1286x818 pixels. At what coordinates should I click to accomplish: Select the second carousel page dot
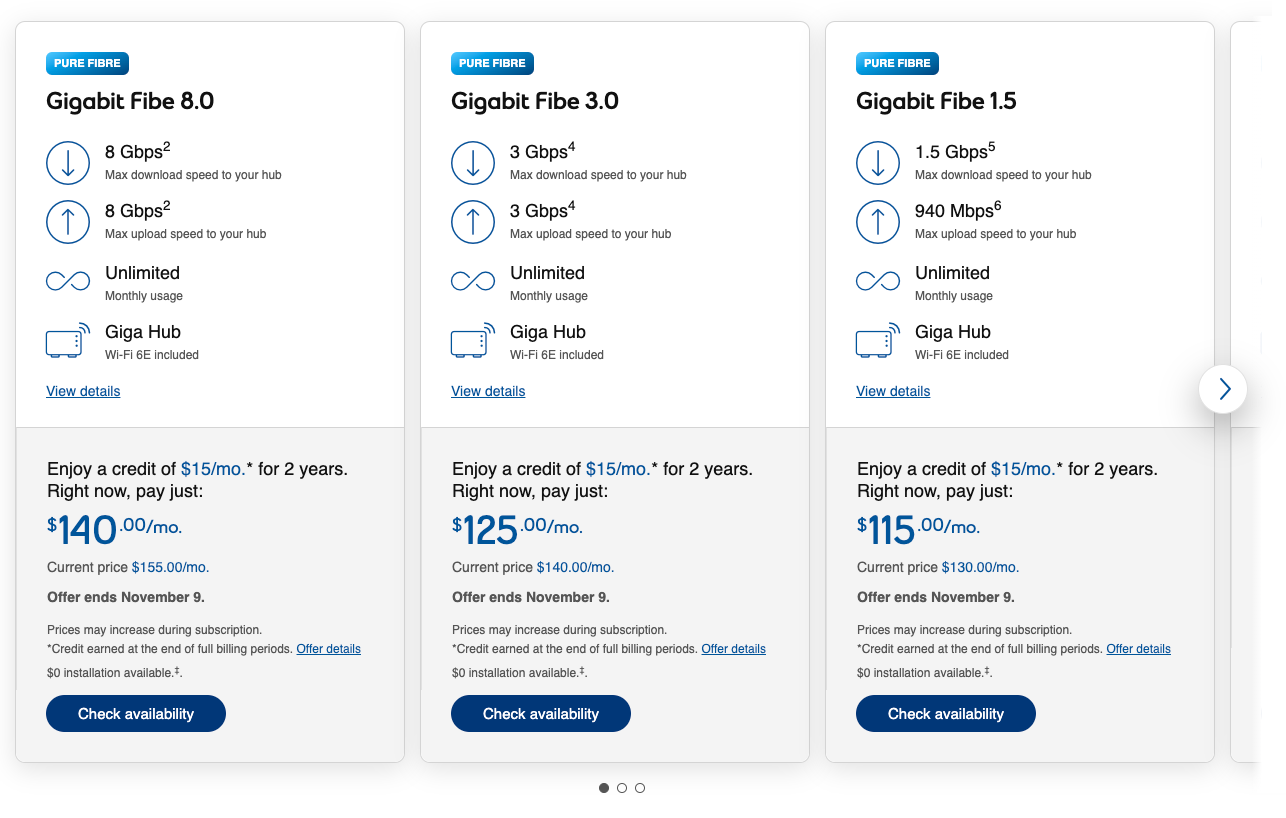pos(622,788)
